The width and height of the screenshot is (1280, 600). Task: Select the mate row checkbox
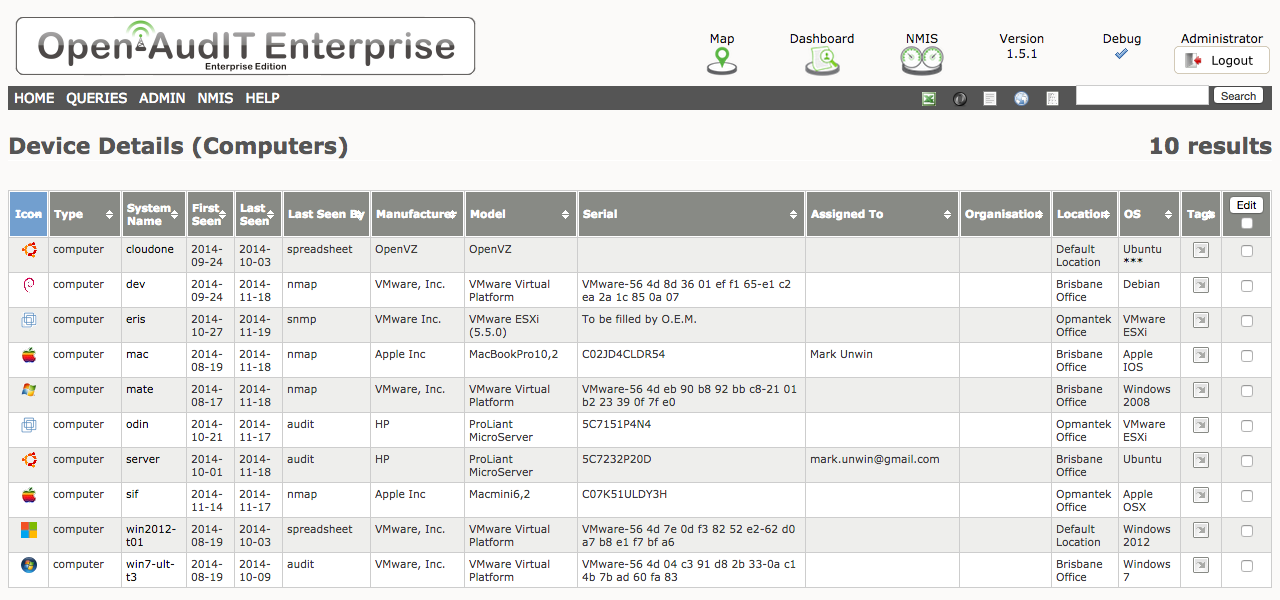pos(1246,391)
